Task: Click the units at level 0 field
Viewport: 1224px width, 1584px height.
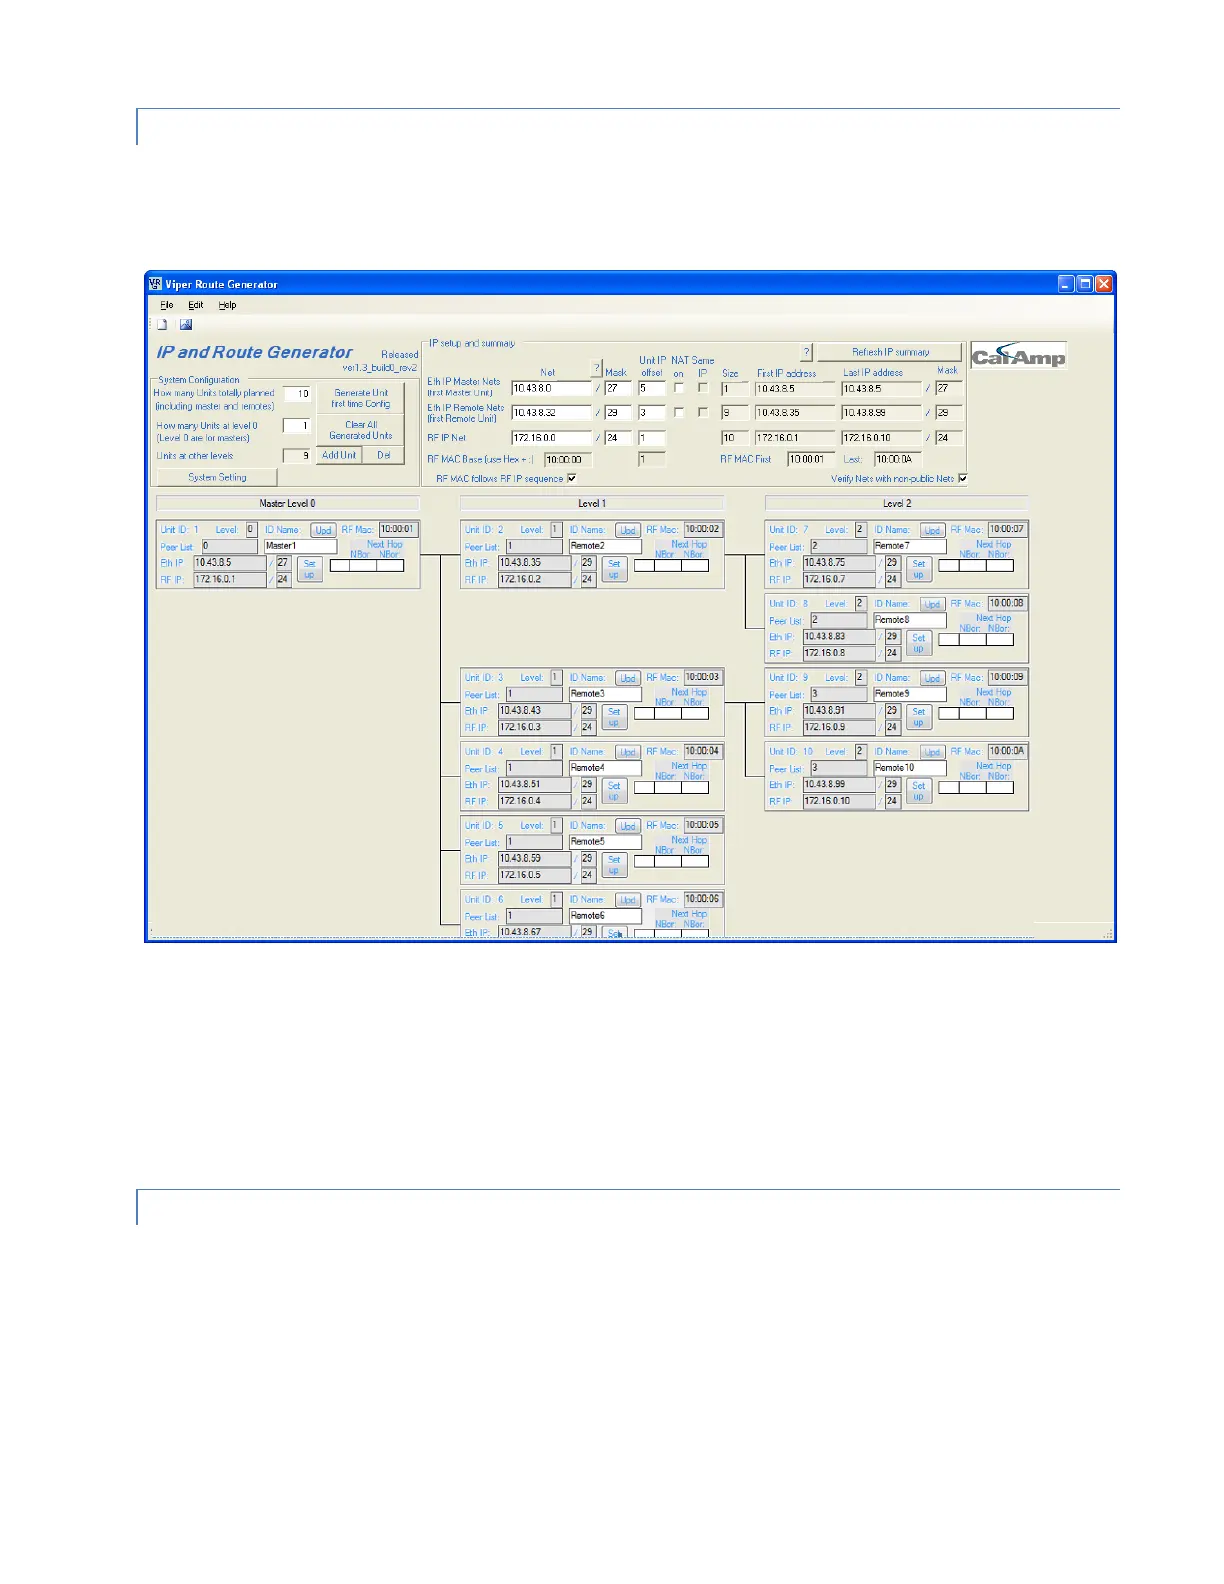Action: (297, 426)
